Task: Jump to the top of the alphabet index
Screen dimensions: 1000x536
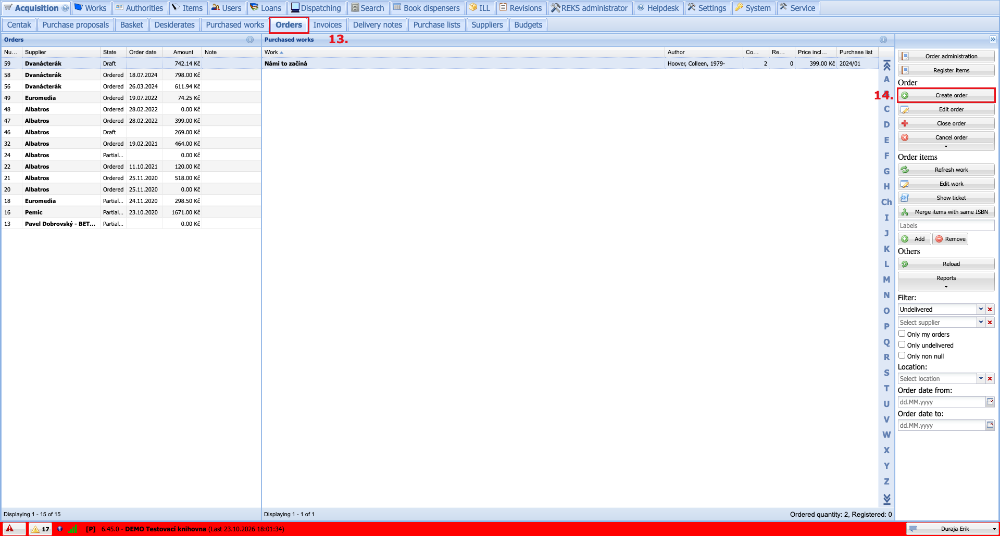Action: click(x=886, y=64)
